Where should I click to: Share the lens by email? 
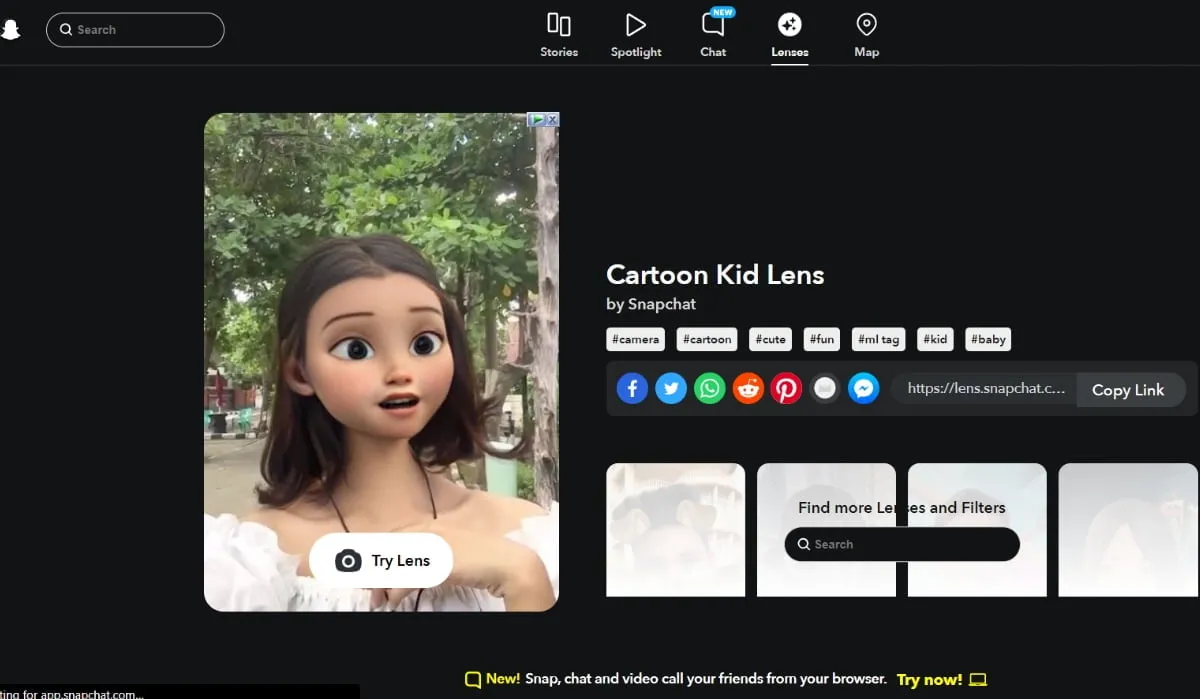[825, 388]
